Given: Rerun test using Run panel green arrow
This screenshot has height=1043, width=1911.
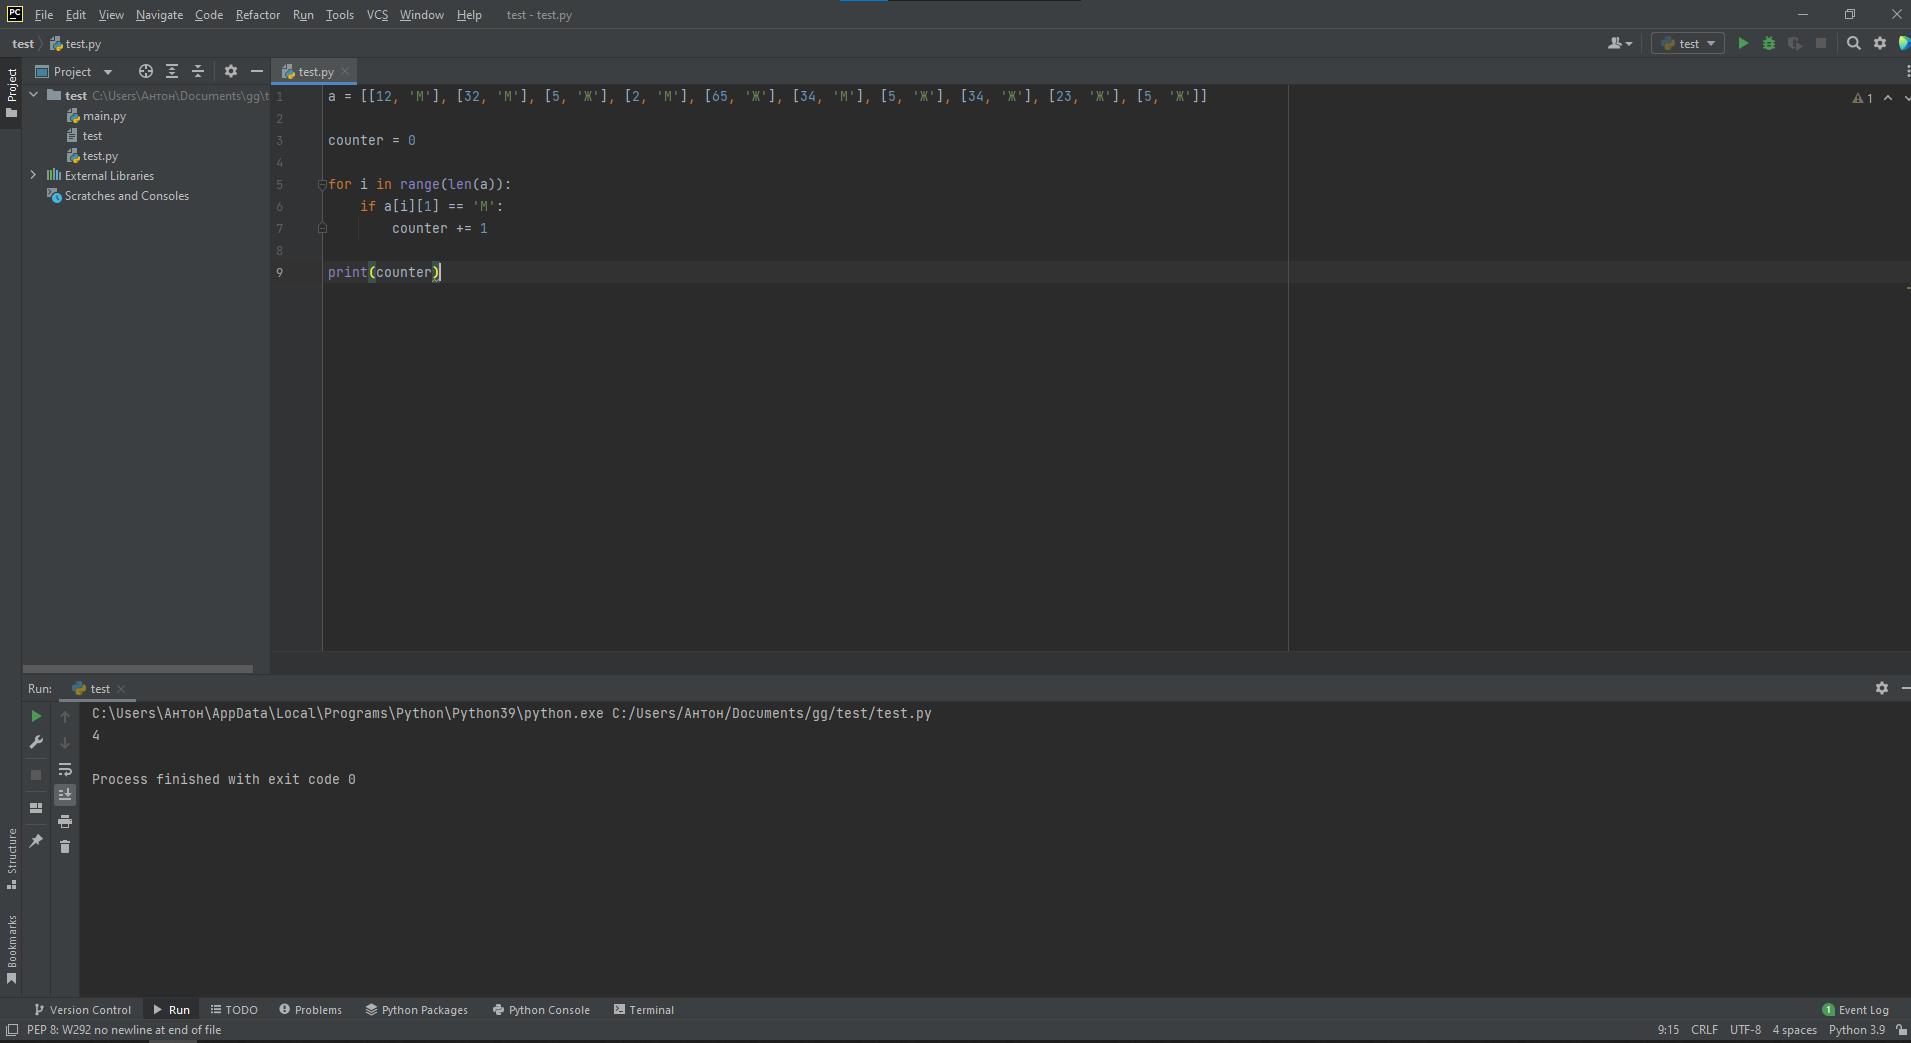Looking at the screenshot, I should (36, 716).
